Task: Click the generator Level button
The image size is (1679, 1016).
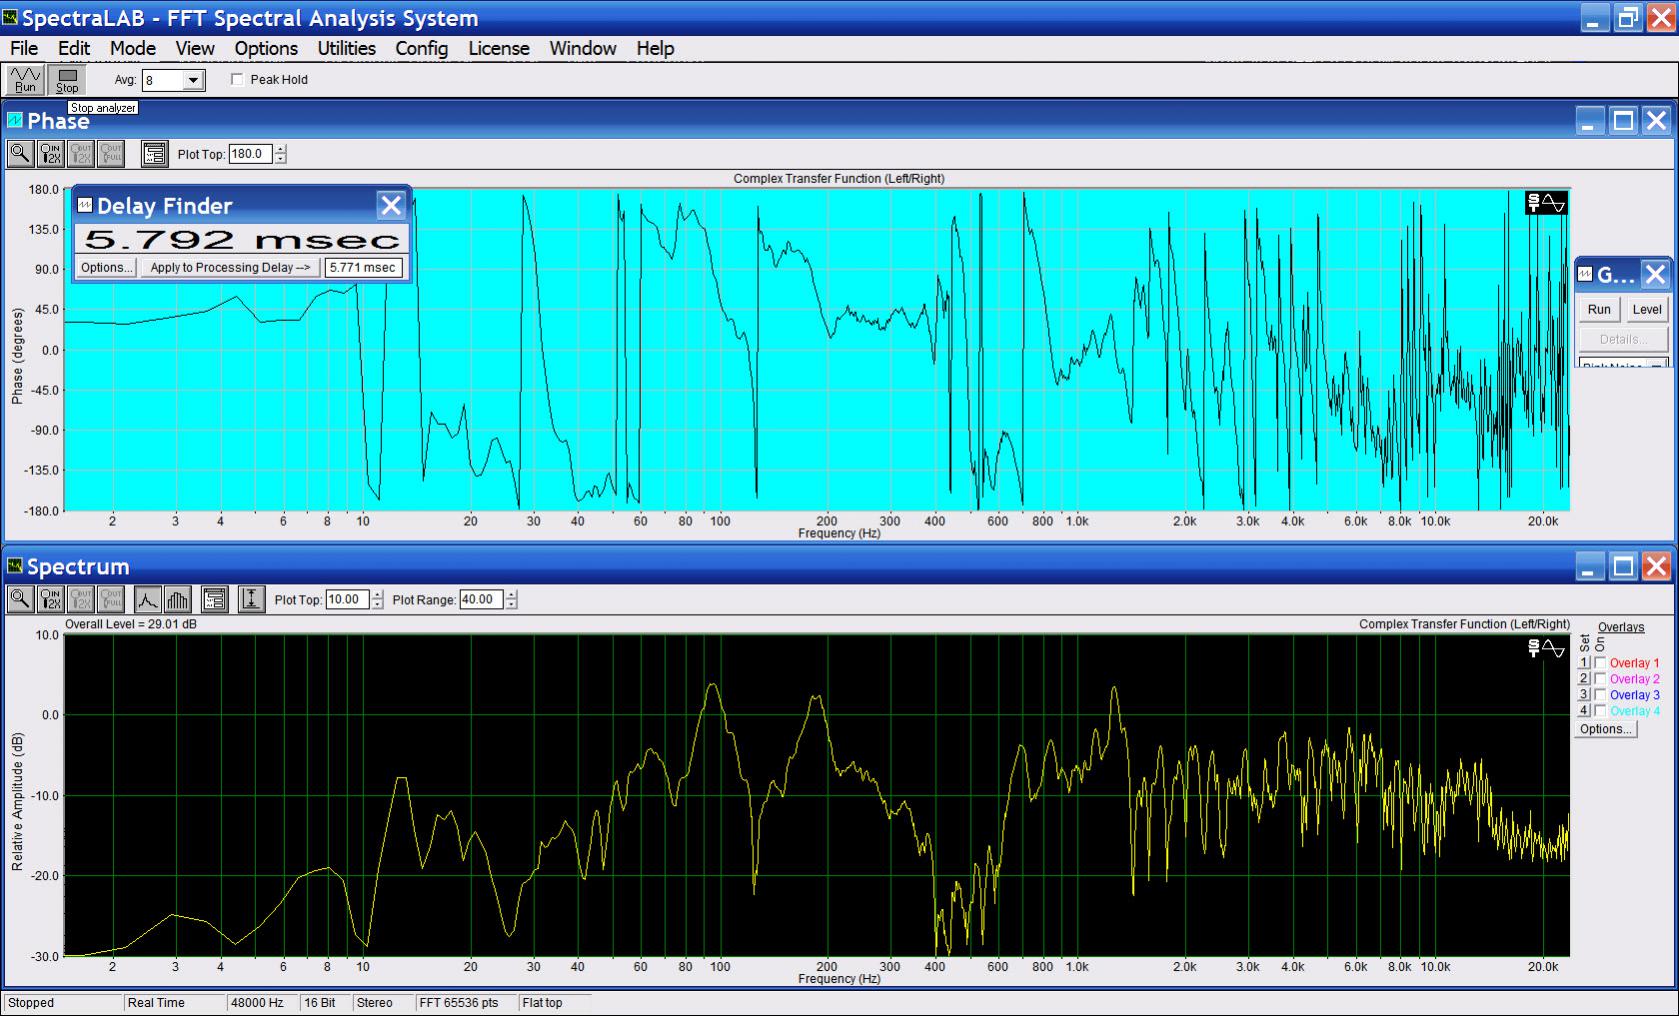Action: tap(1646, 309)
